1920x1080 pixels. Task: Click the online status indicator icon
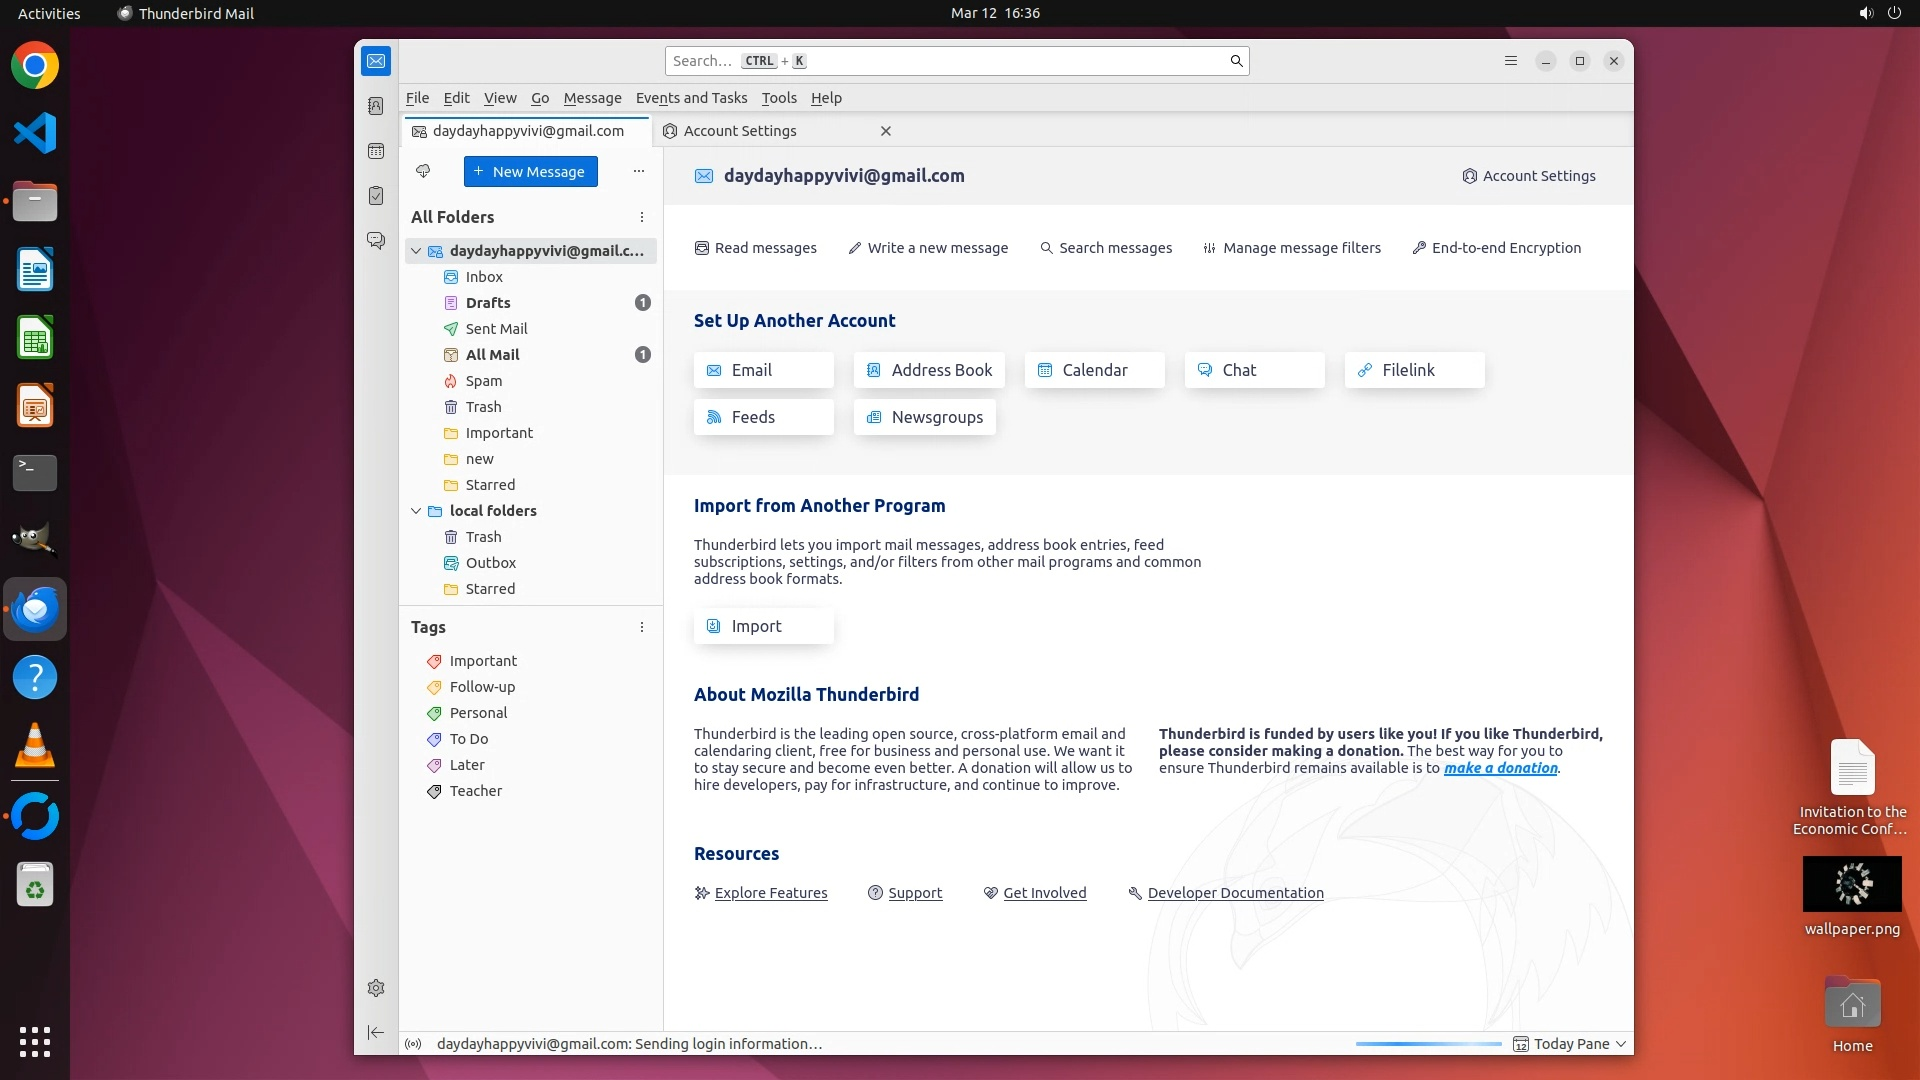pos(413,1044)
